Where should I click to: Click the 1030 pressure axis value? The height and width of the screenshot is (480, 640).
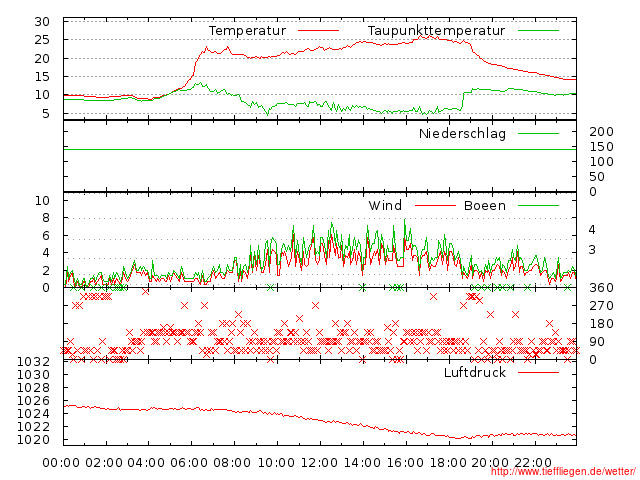pos(33,375)
